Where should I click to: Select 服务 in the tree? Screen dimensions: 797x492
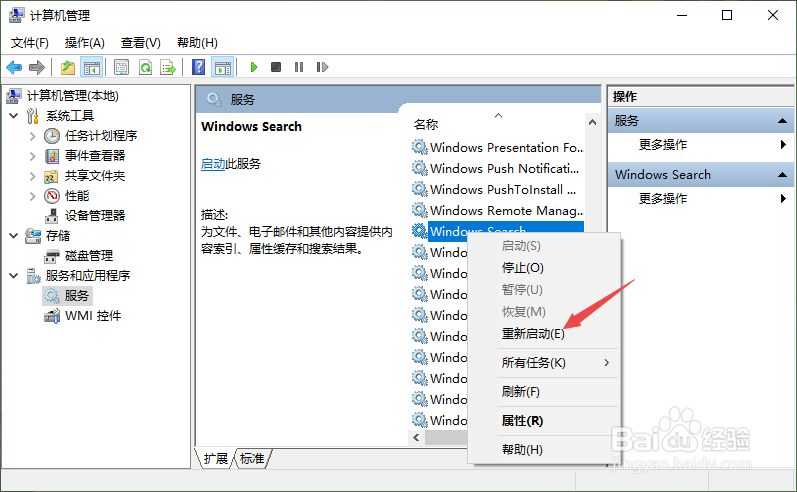(x=76, y=295)
